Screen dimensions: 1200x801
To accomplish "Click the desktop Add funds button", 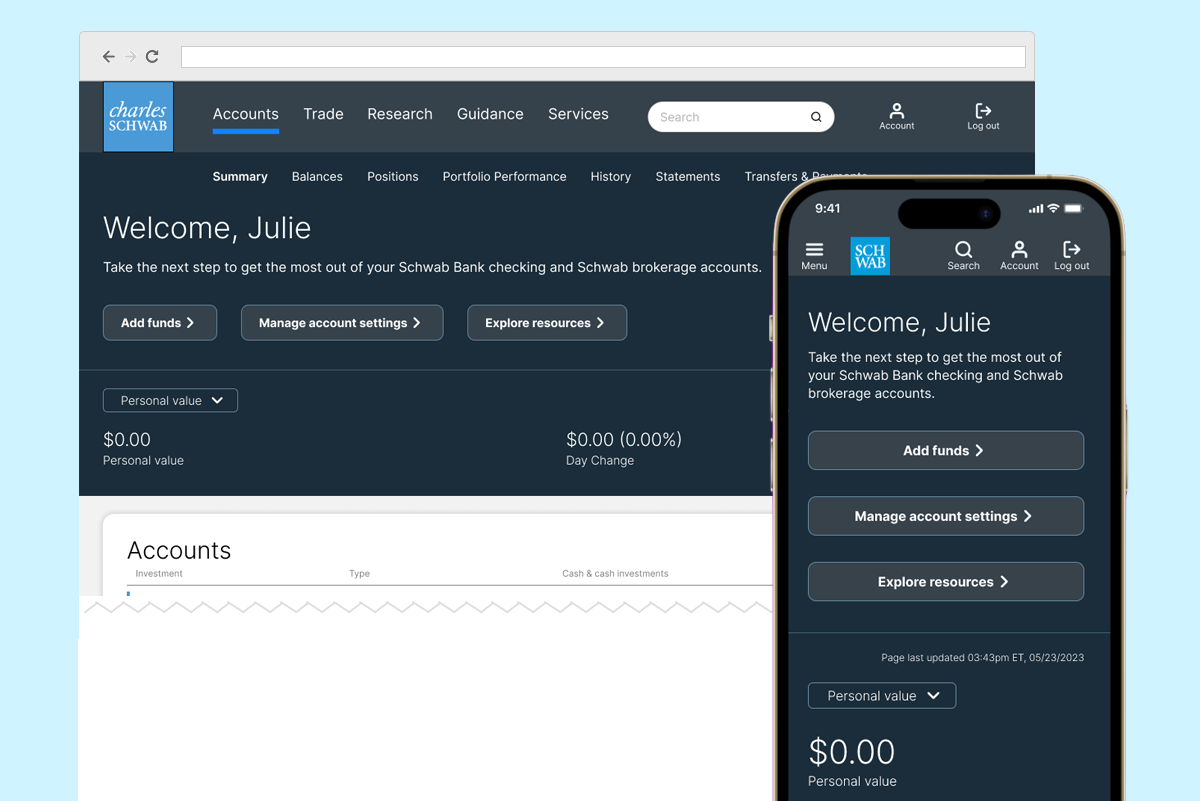I will pyautogui.click(x=160, y=323).
